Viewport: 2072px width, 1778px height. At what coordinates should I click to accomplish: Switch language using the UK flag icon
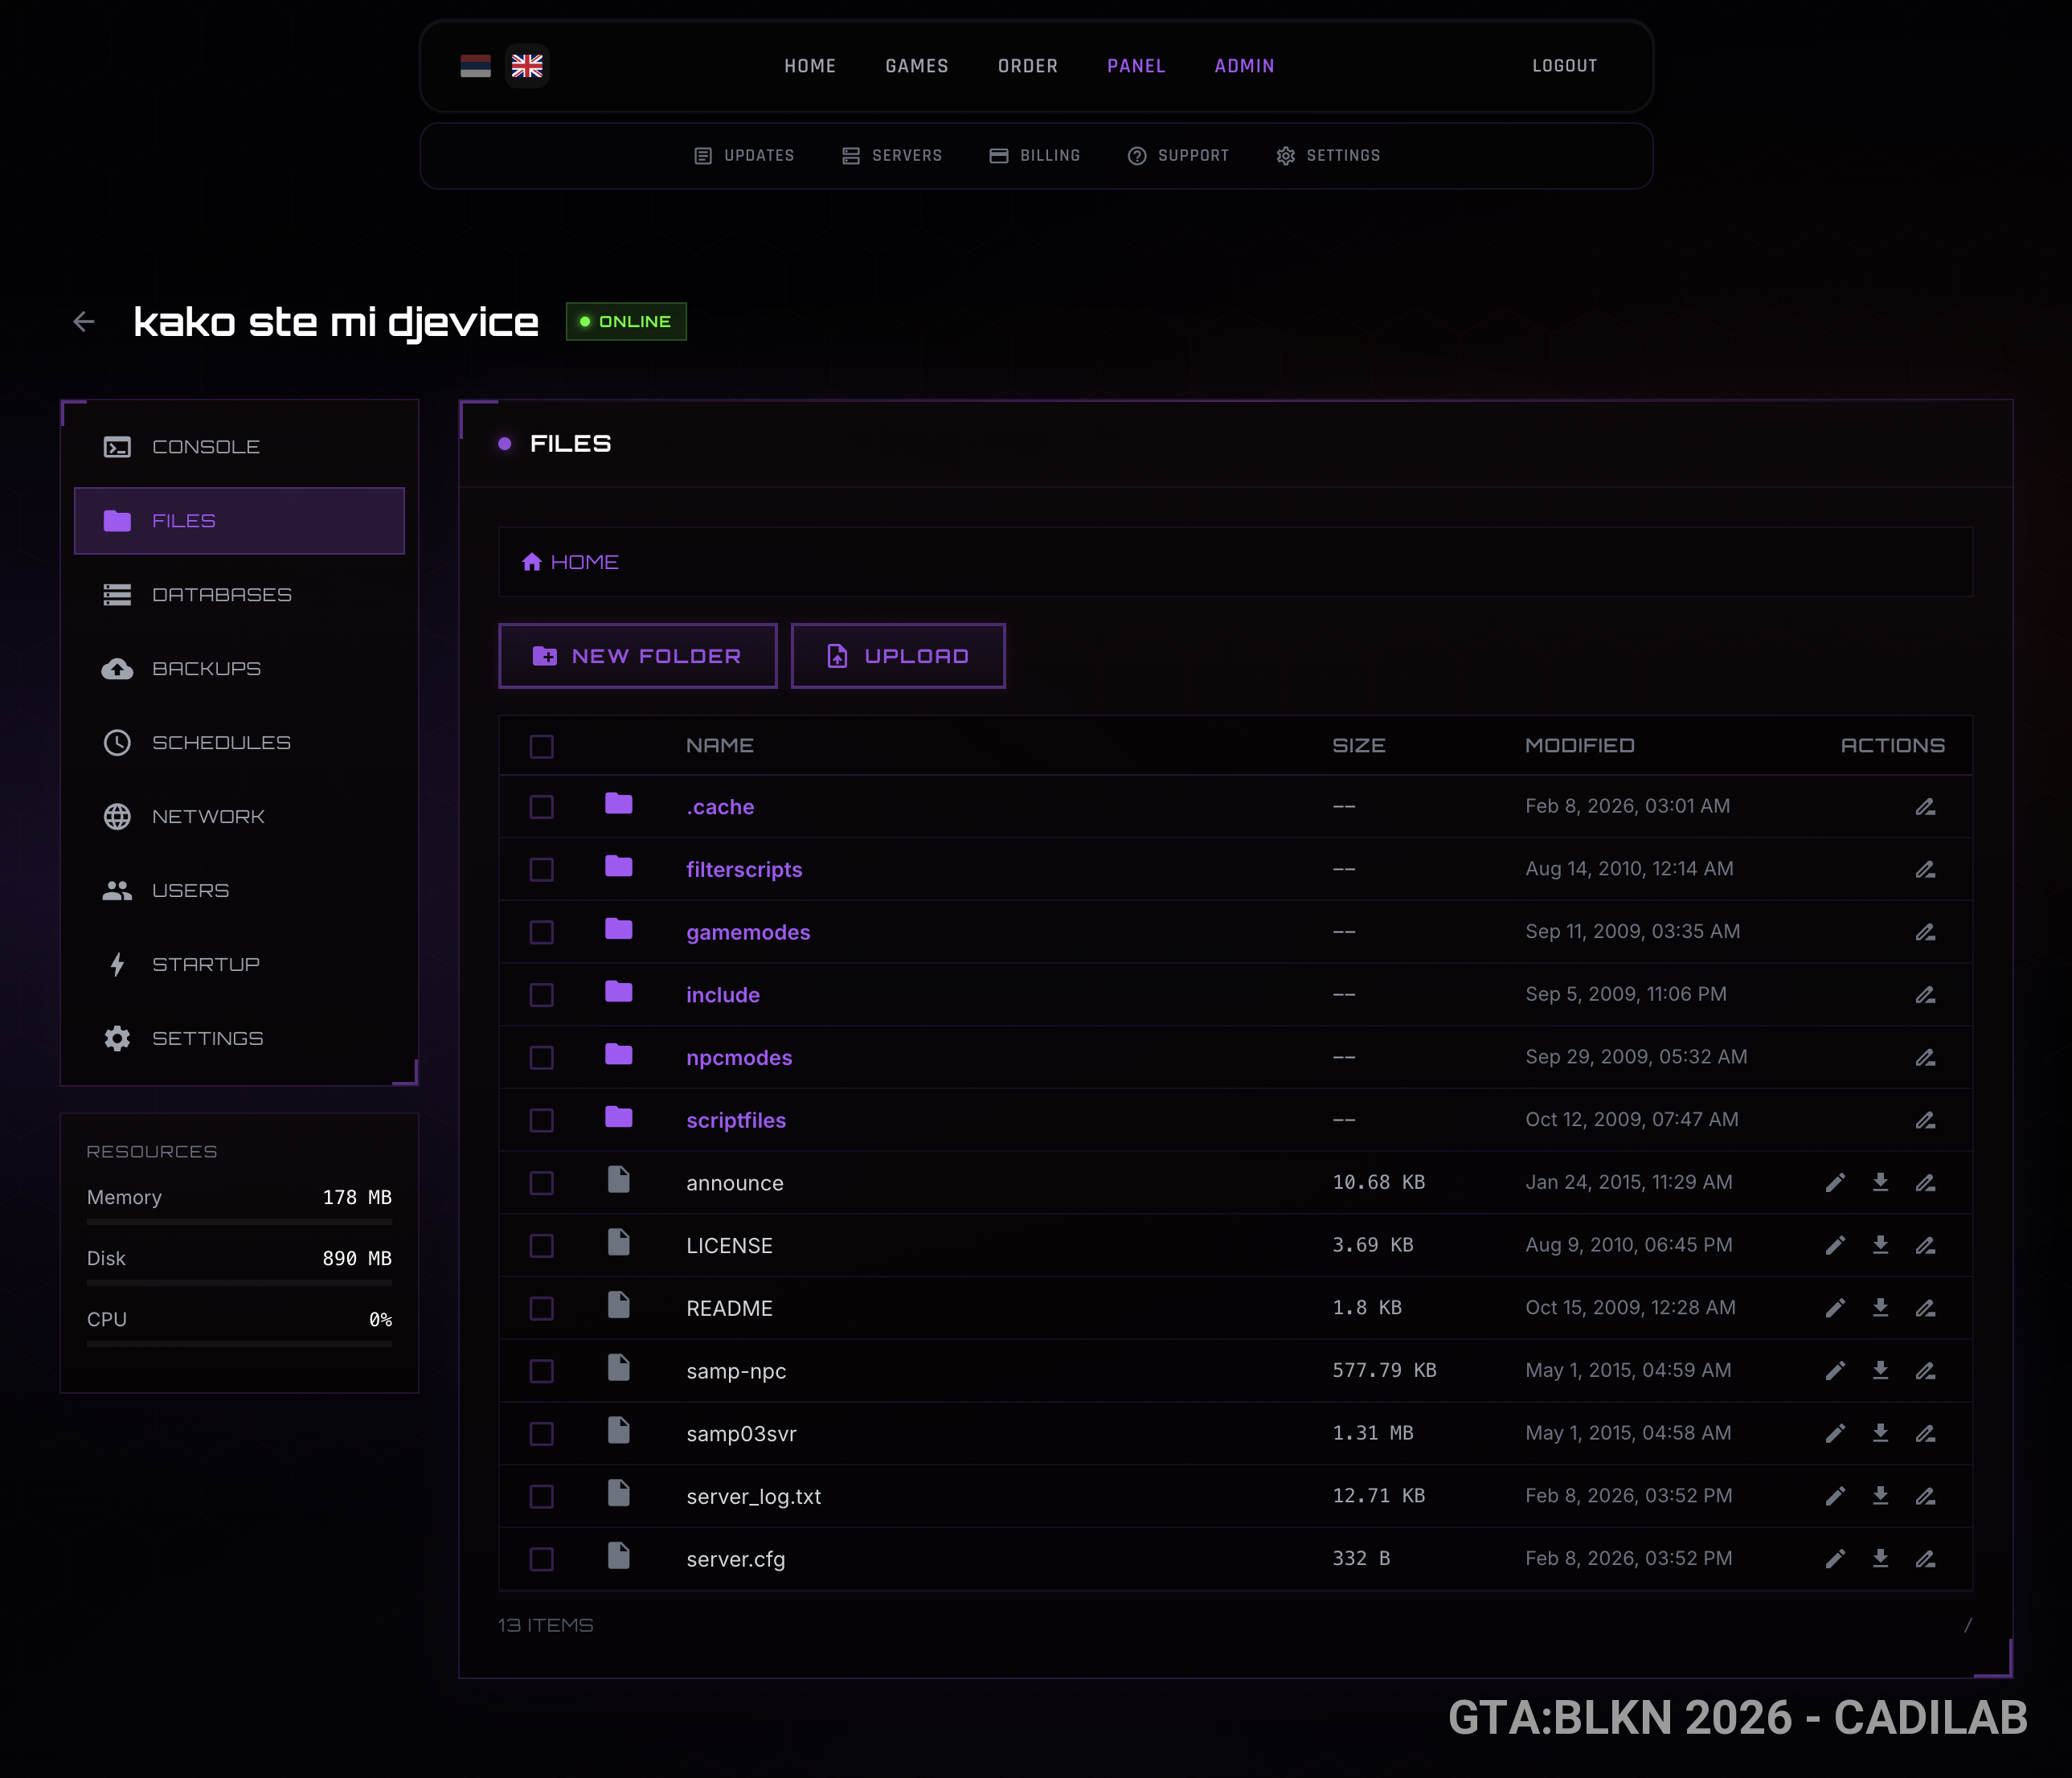point(527,66)
